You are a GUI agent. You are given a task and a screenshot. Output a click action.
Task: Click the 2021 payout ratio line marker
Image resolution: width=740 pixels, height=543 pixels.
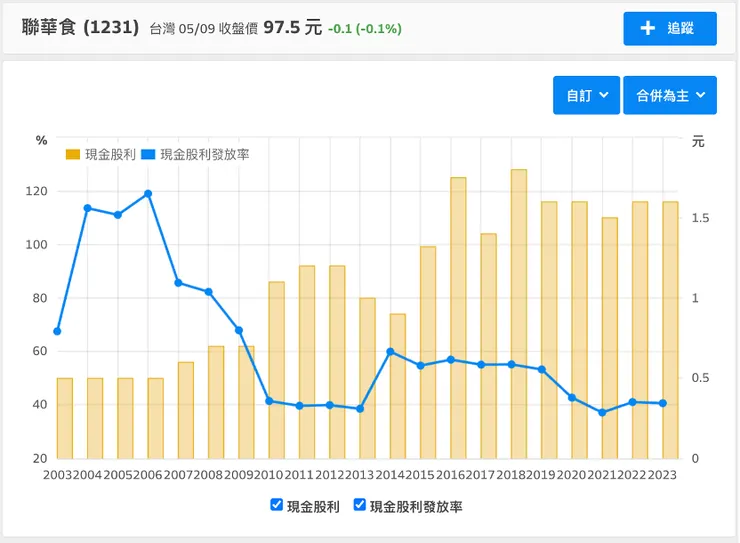tap(602, 412)
